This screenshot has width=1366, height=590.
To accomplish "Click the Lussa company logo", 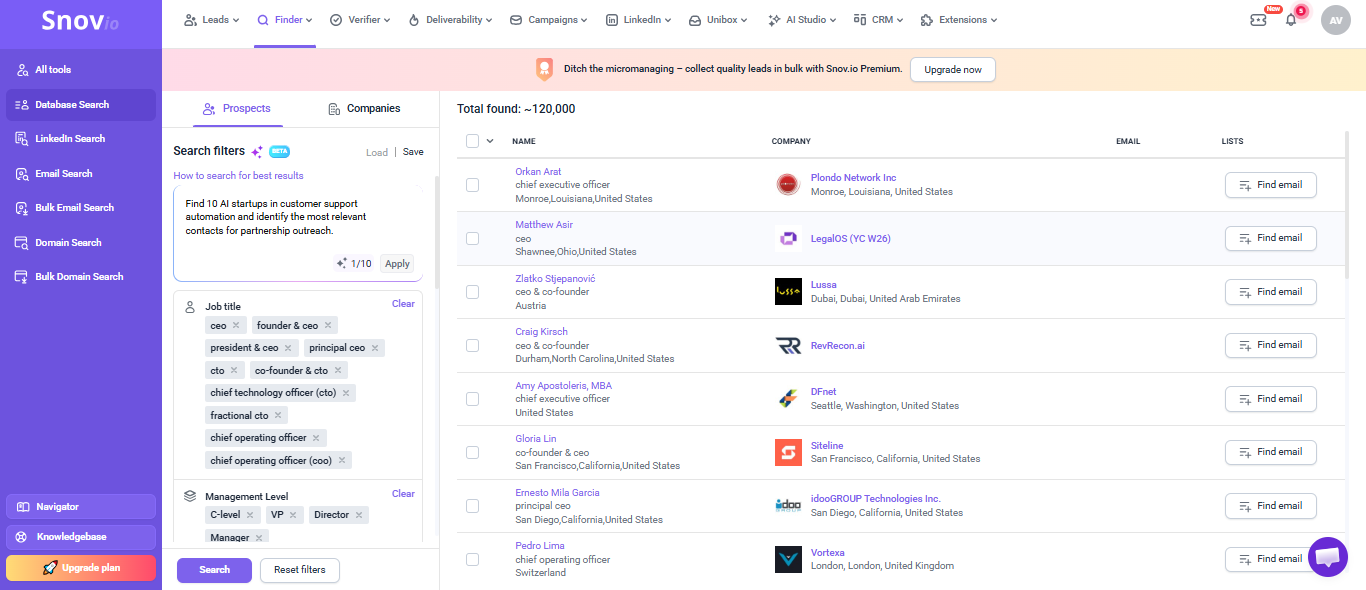I will [788, 291].
